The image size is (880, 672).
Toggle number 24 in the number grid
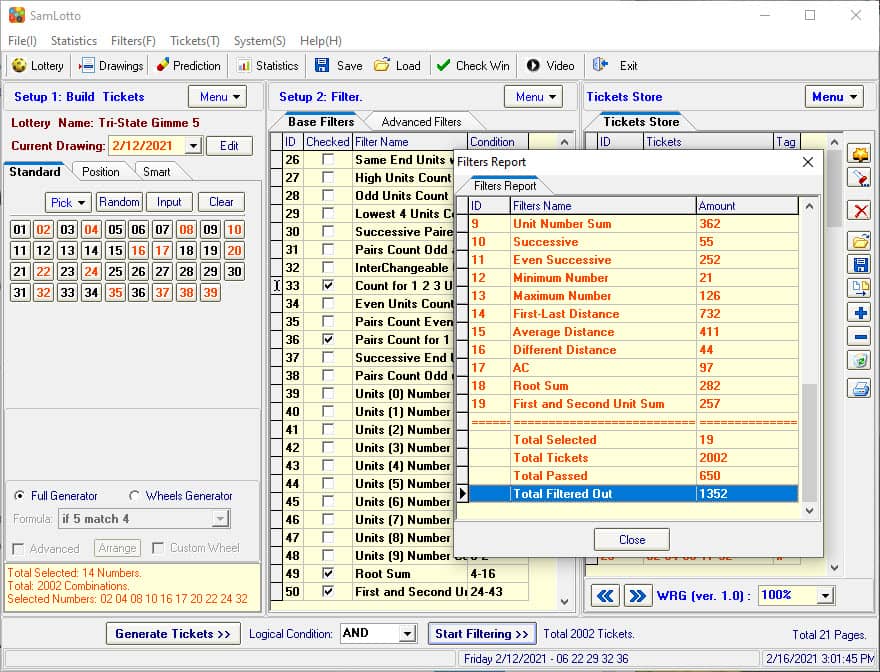[91, 272]
